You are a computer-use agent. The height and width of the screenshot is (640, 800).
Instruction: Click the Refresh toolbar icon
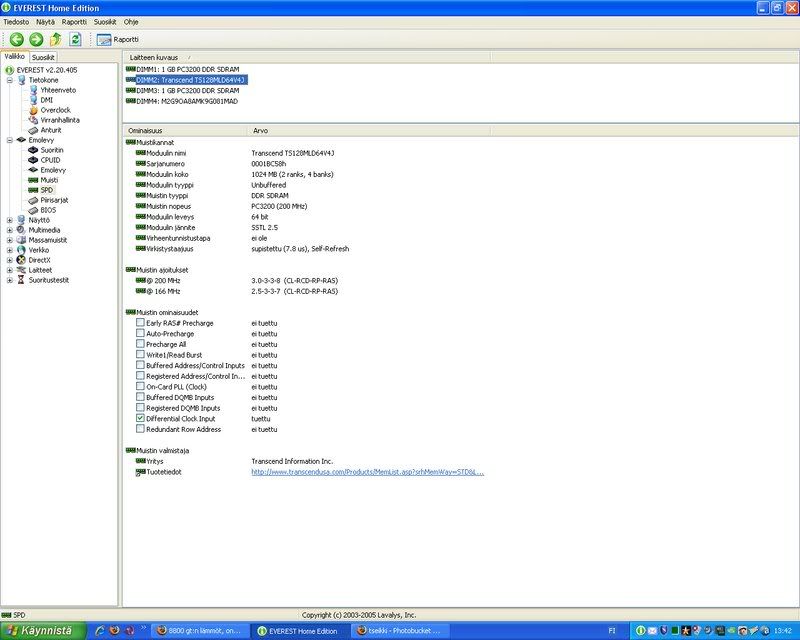click(x=75, y=39)
